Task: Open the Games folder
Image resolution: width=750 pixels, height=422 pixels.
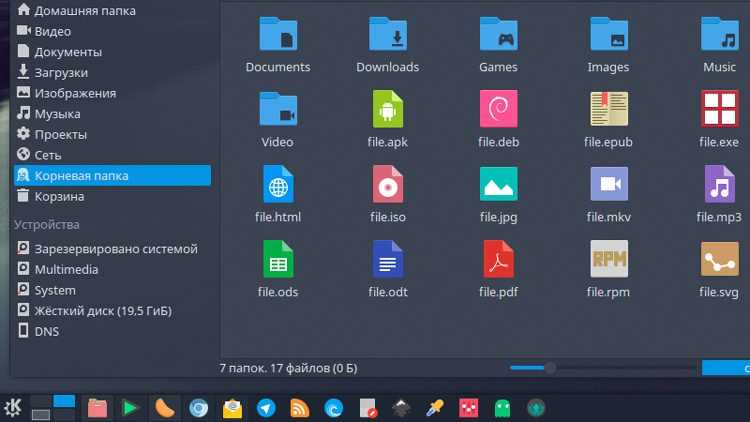Action: point(498,34)
